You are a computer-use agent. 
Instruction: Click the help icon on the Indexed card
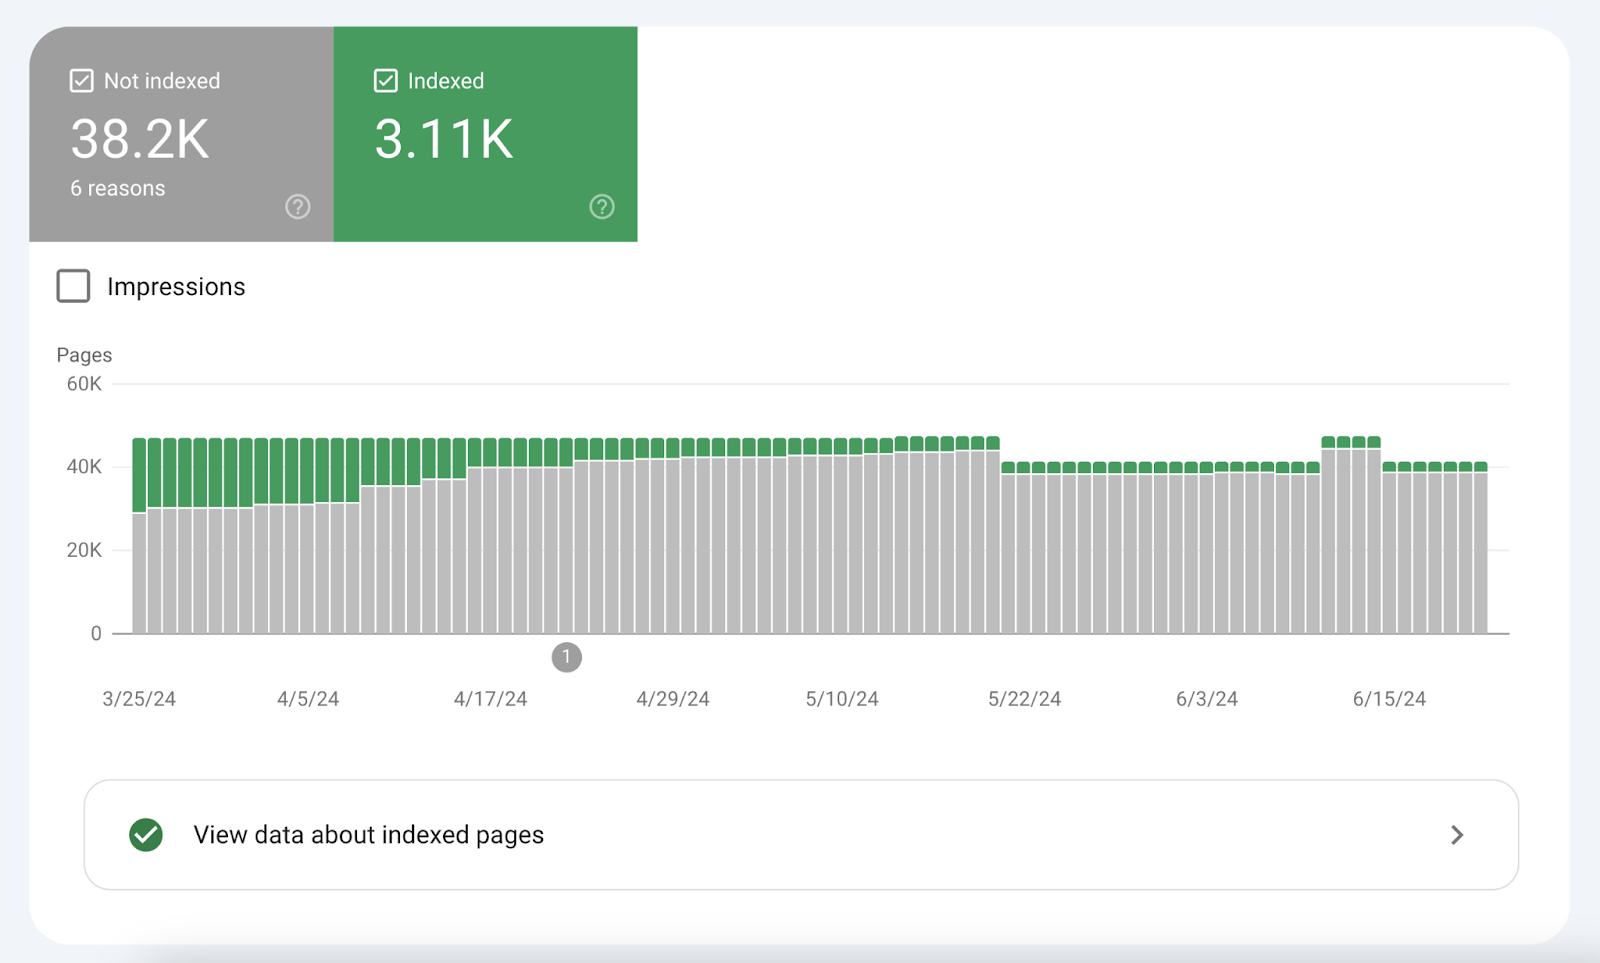point(601,207)
